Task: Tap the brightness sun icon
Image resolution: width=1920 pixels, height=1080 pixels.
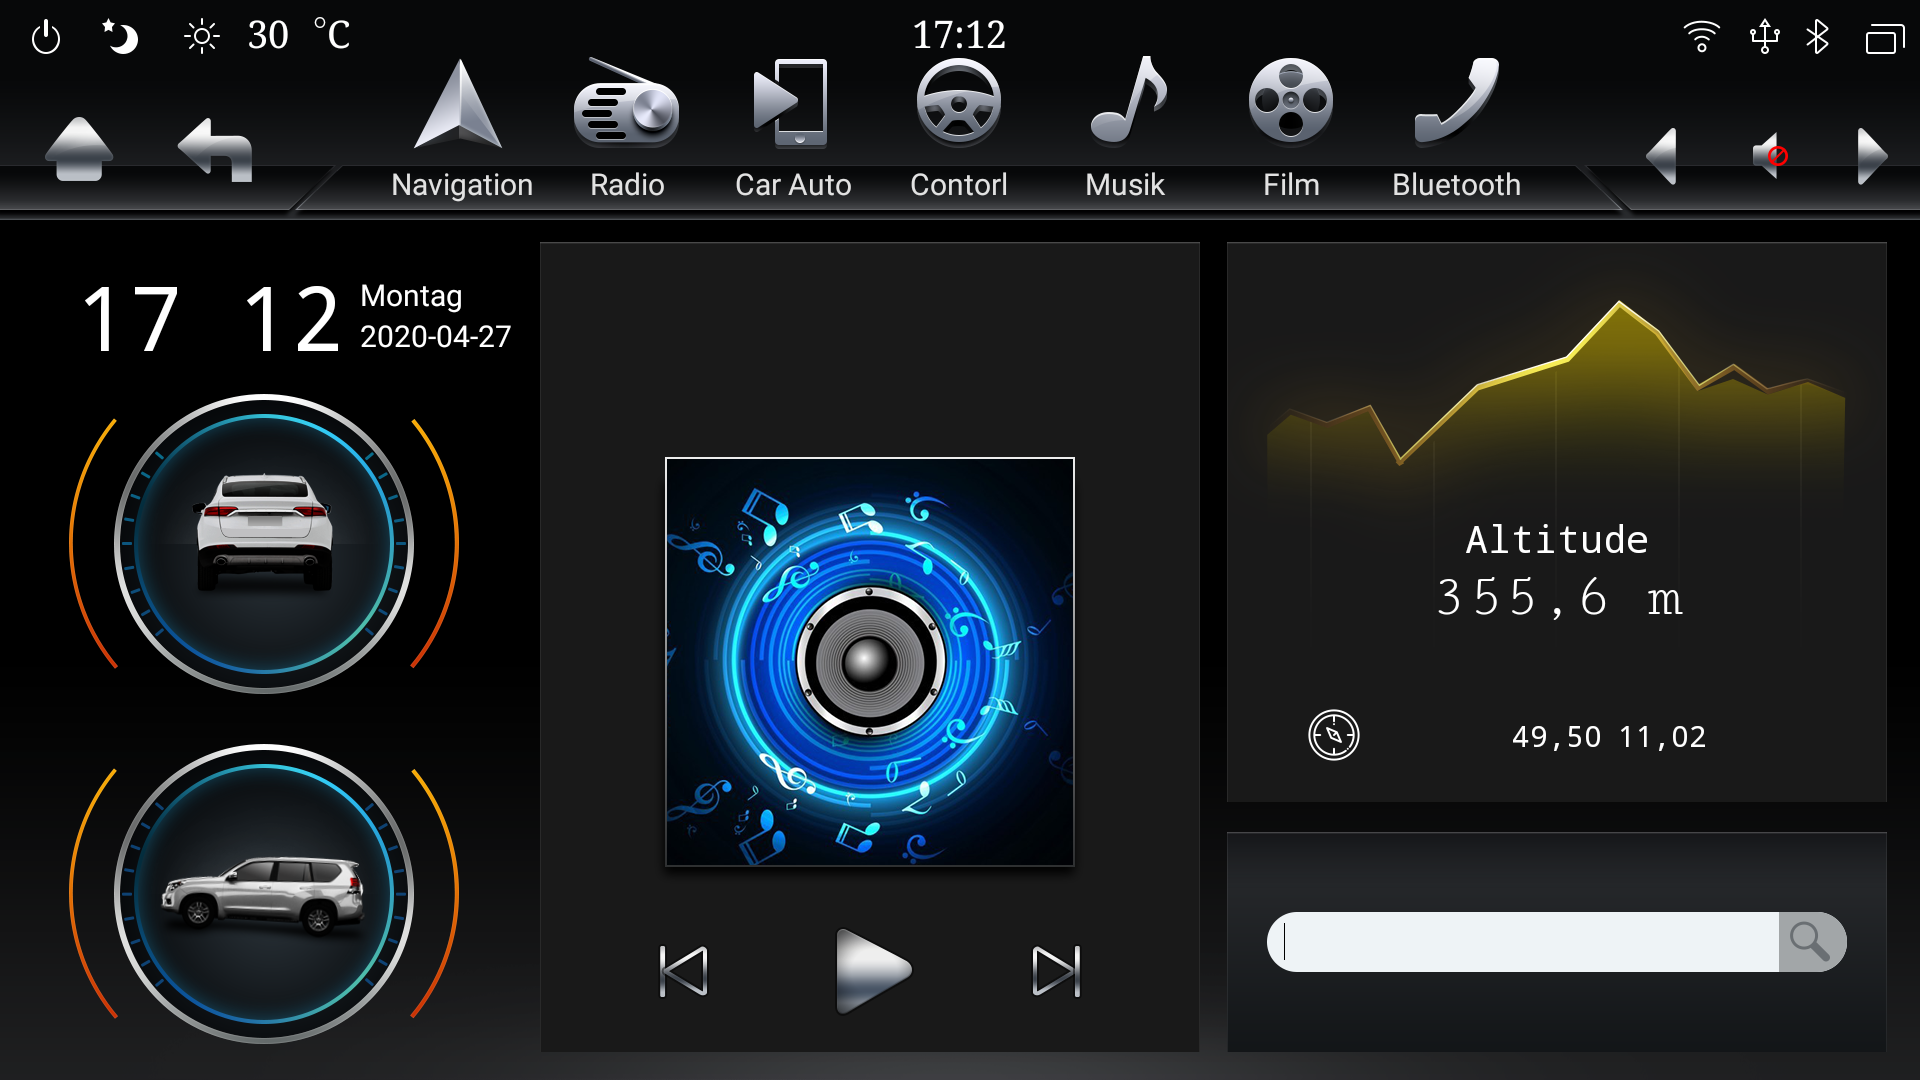Action: (x=201, y=38)
